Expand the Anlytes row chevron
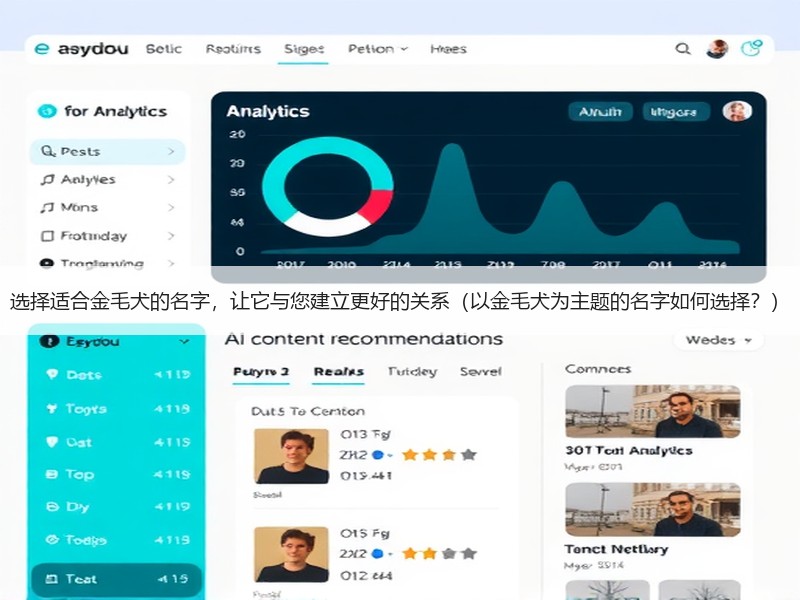 pyautogui.click(x=171, y=180)
